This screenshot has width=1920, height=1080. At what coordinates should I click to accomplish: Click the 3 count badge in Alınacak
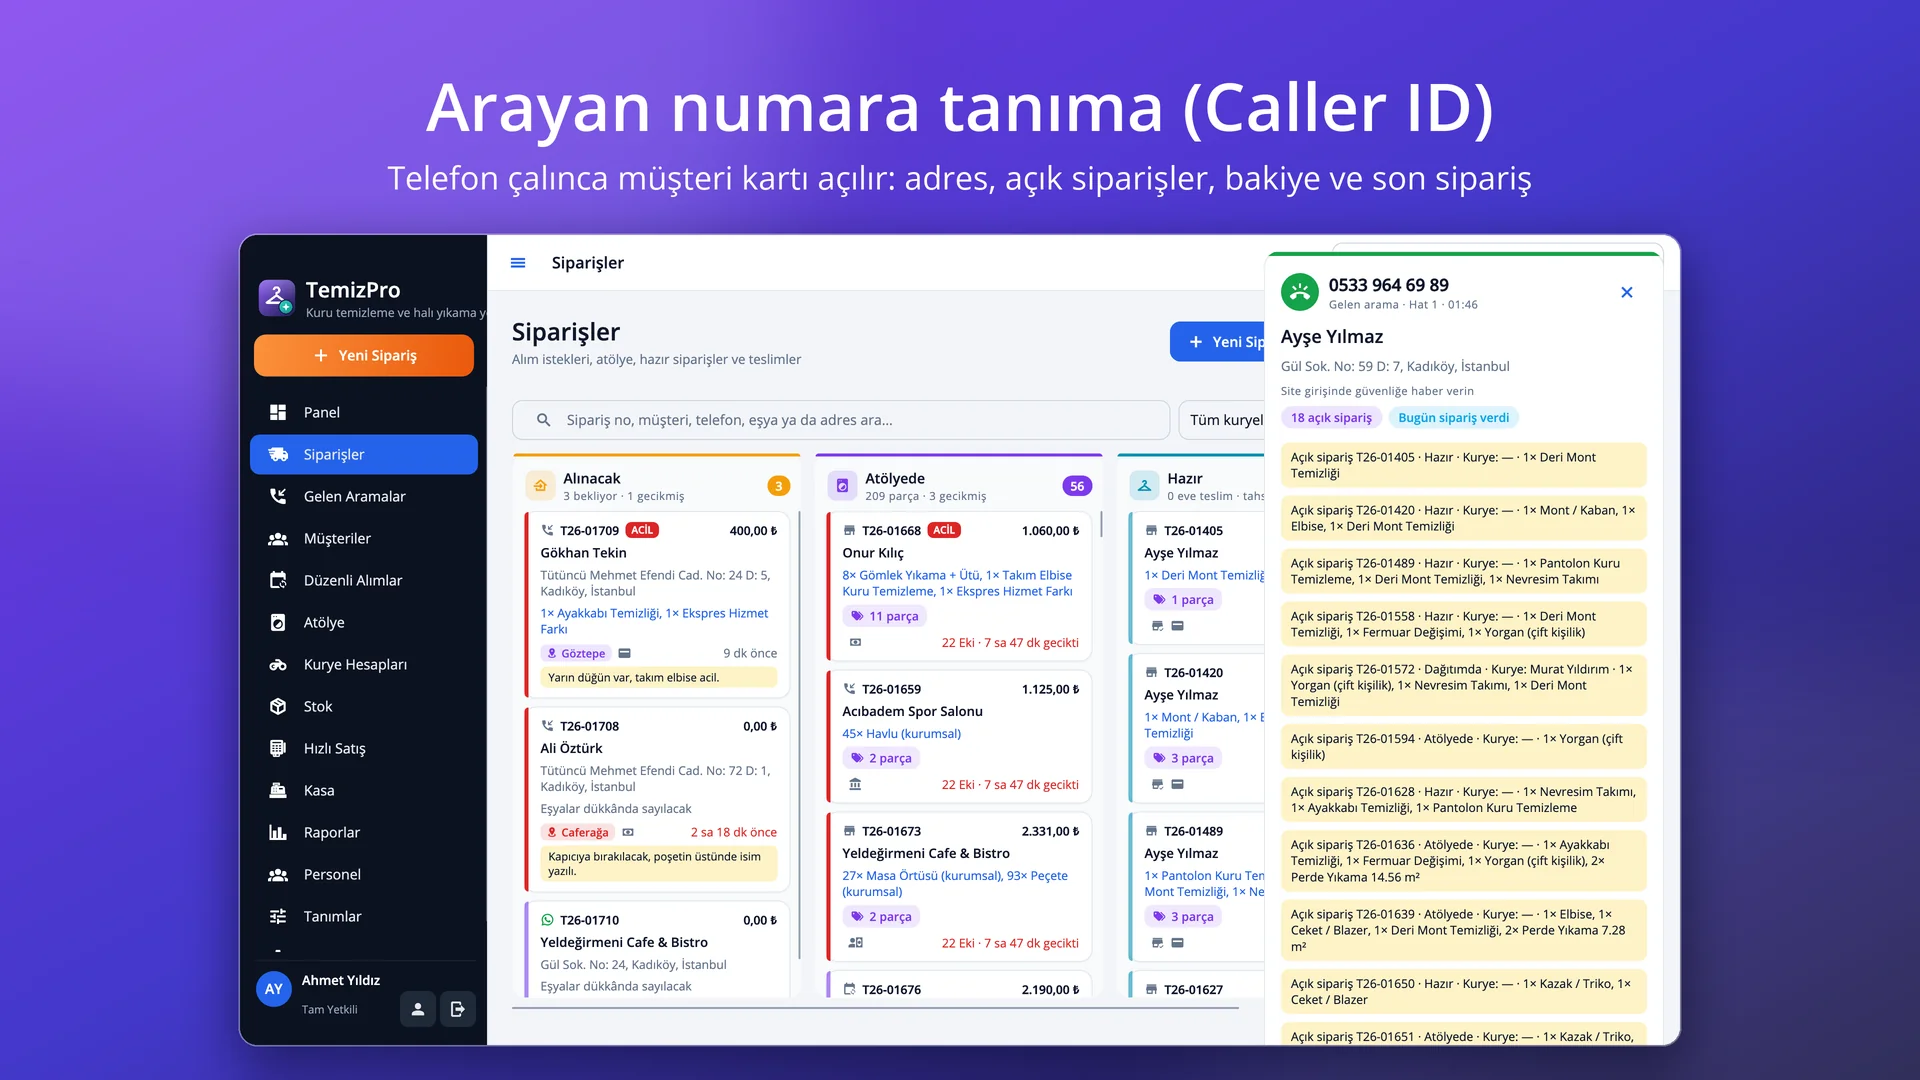(x=778, y=486)
